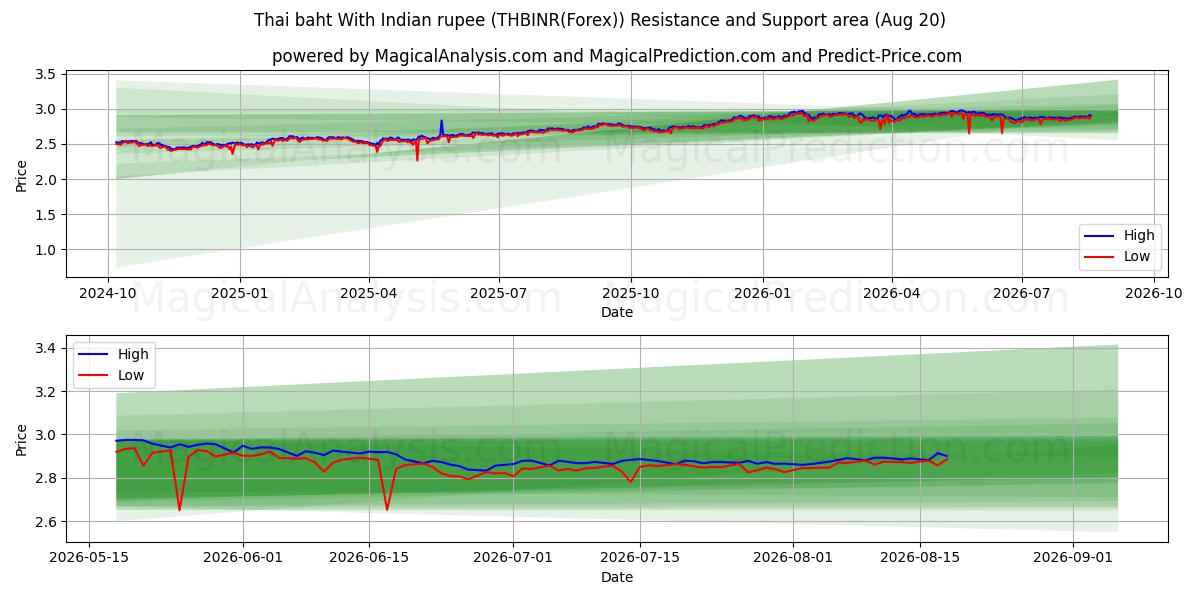
Task: Click the '2.8' price tick on the bottom chart
Action: pos(45,479)
